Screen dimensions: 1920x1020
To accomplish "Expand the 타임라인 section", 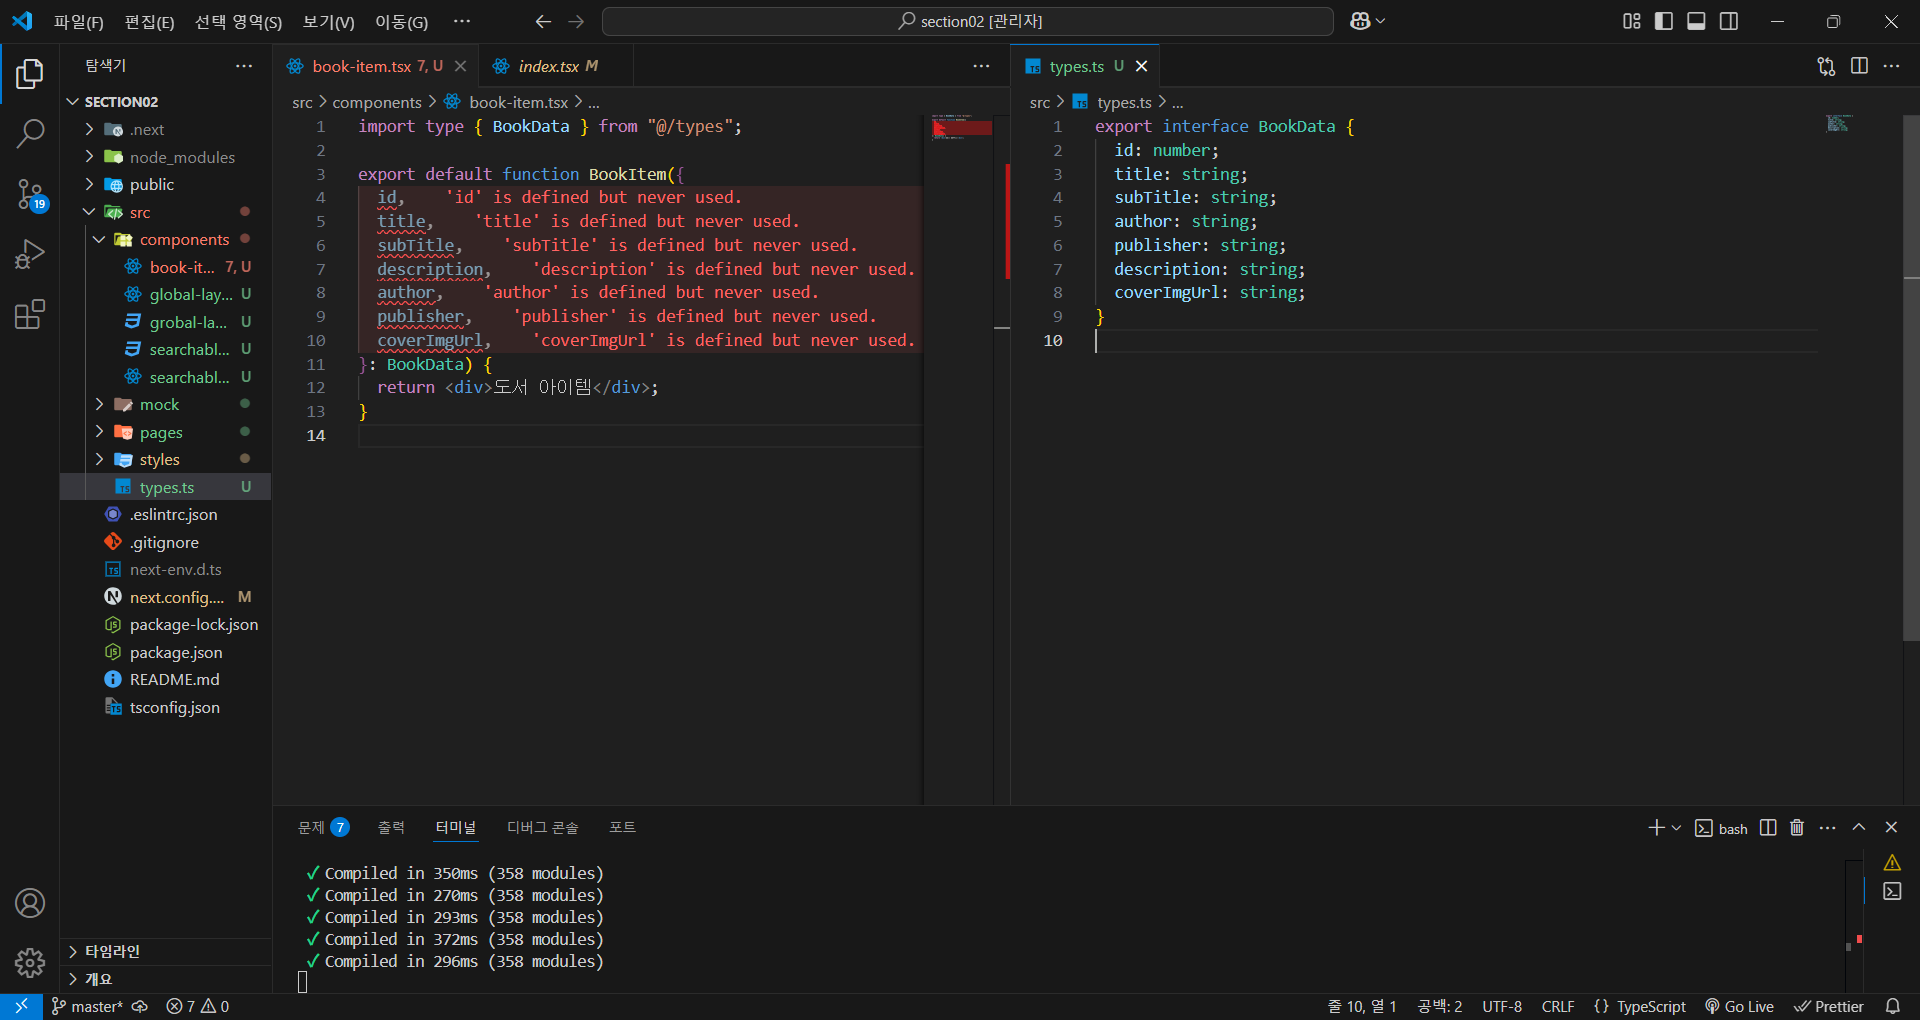I will pos(112,951).
